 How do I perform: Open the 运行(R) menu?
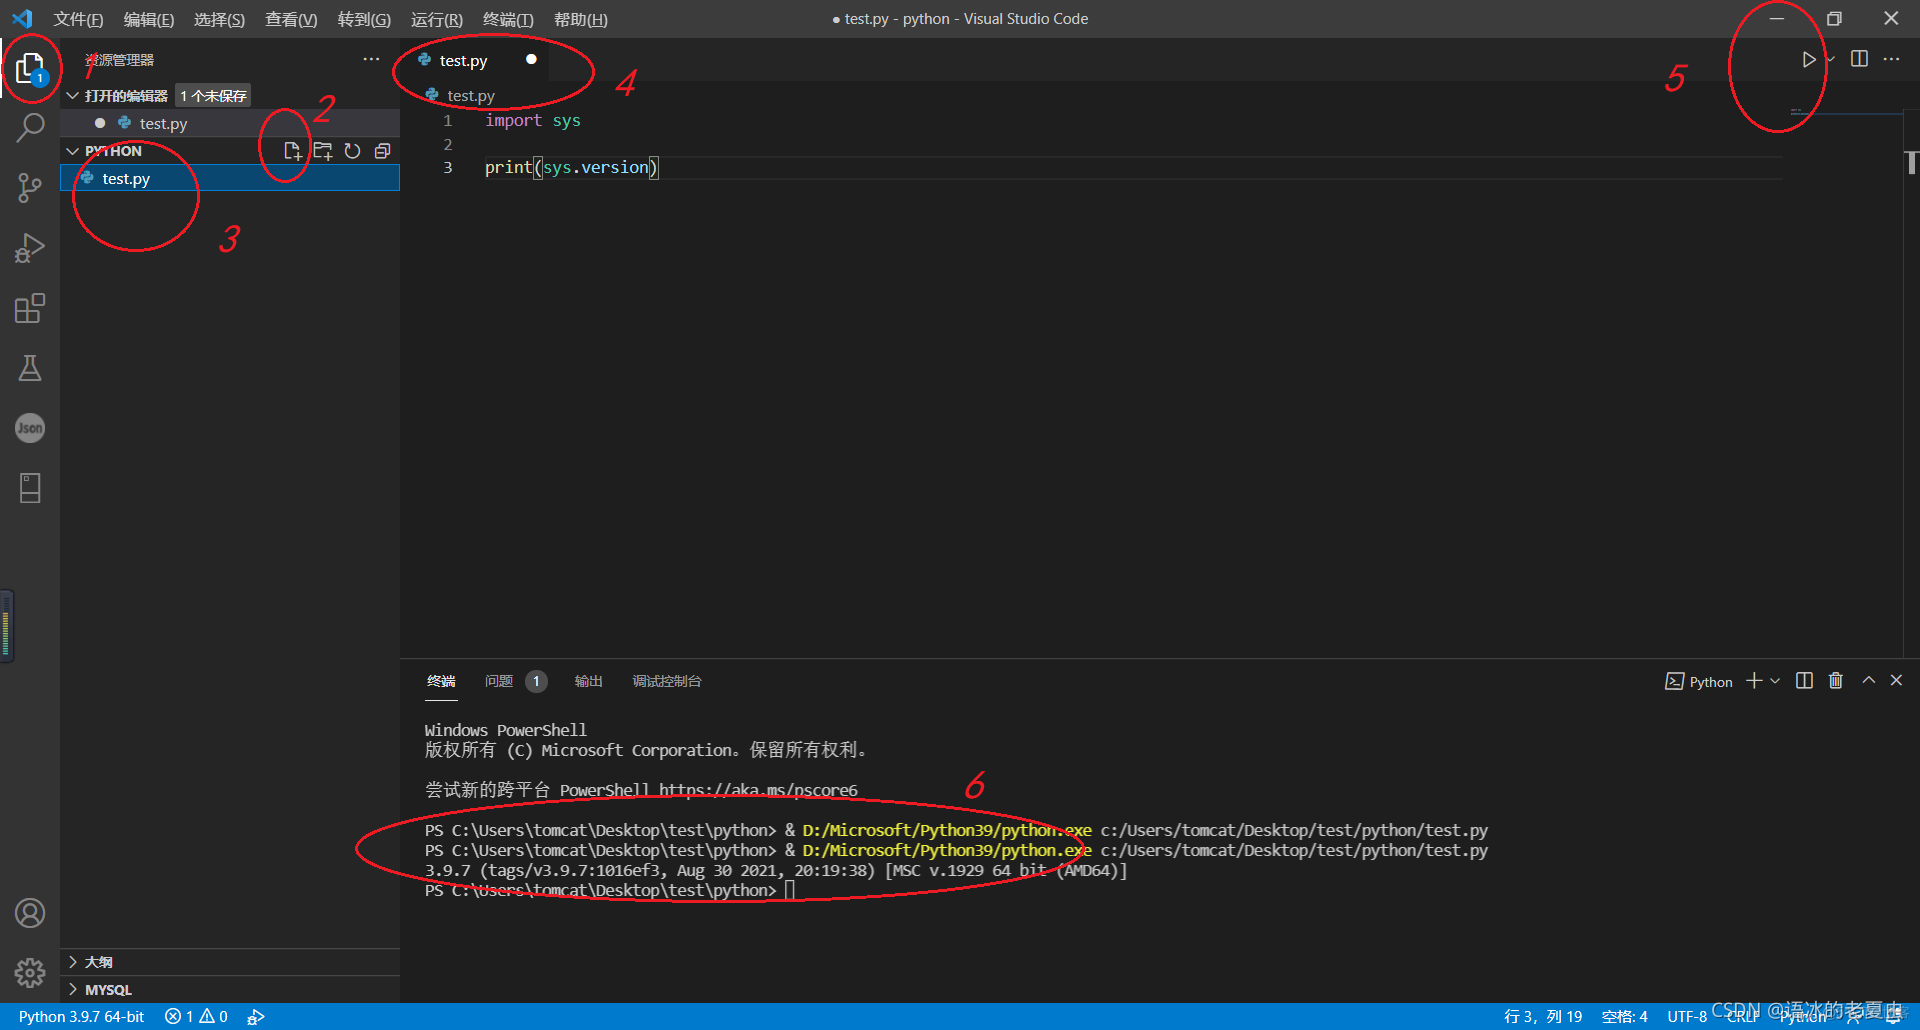437,19
